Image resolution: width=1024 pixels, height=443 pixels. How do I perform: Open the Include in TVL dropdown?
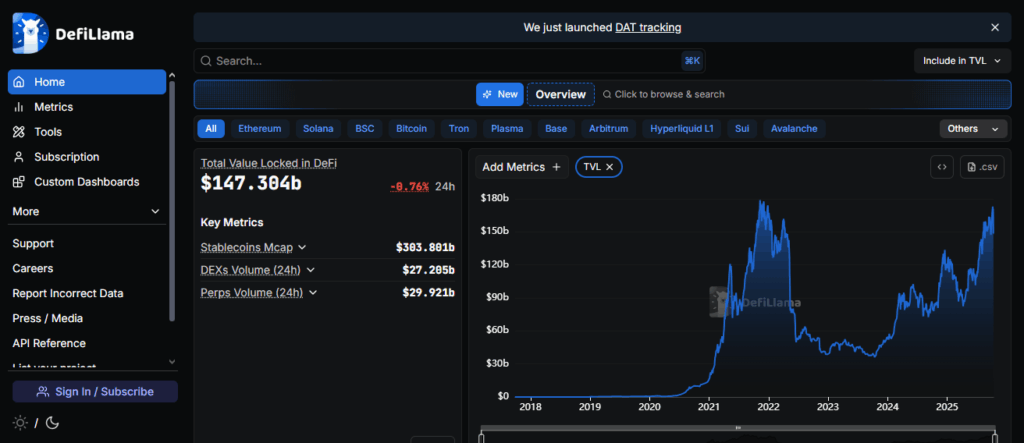point(961,61)
